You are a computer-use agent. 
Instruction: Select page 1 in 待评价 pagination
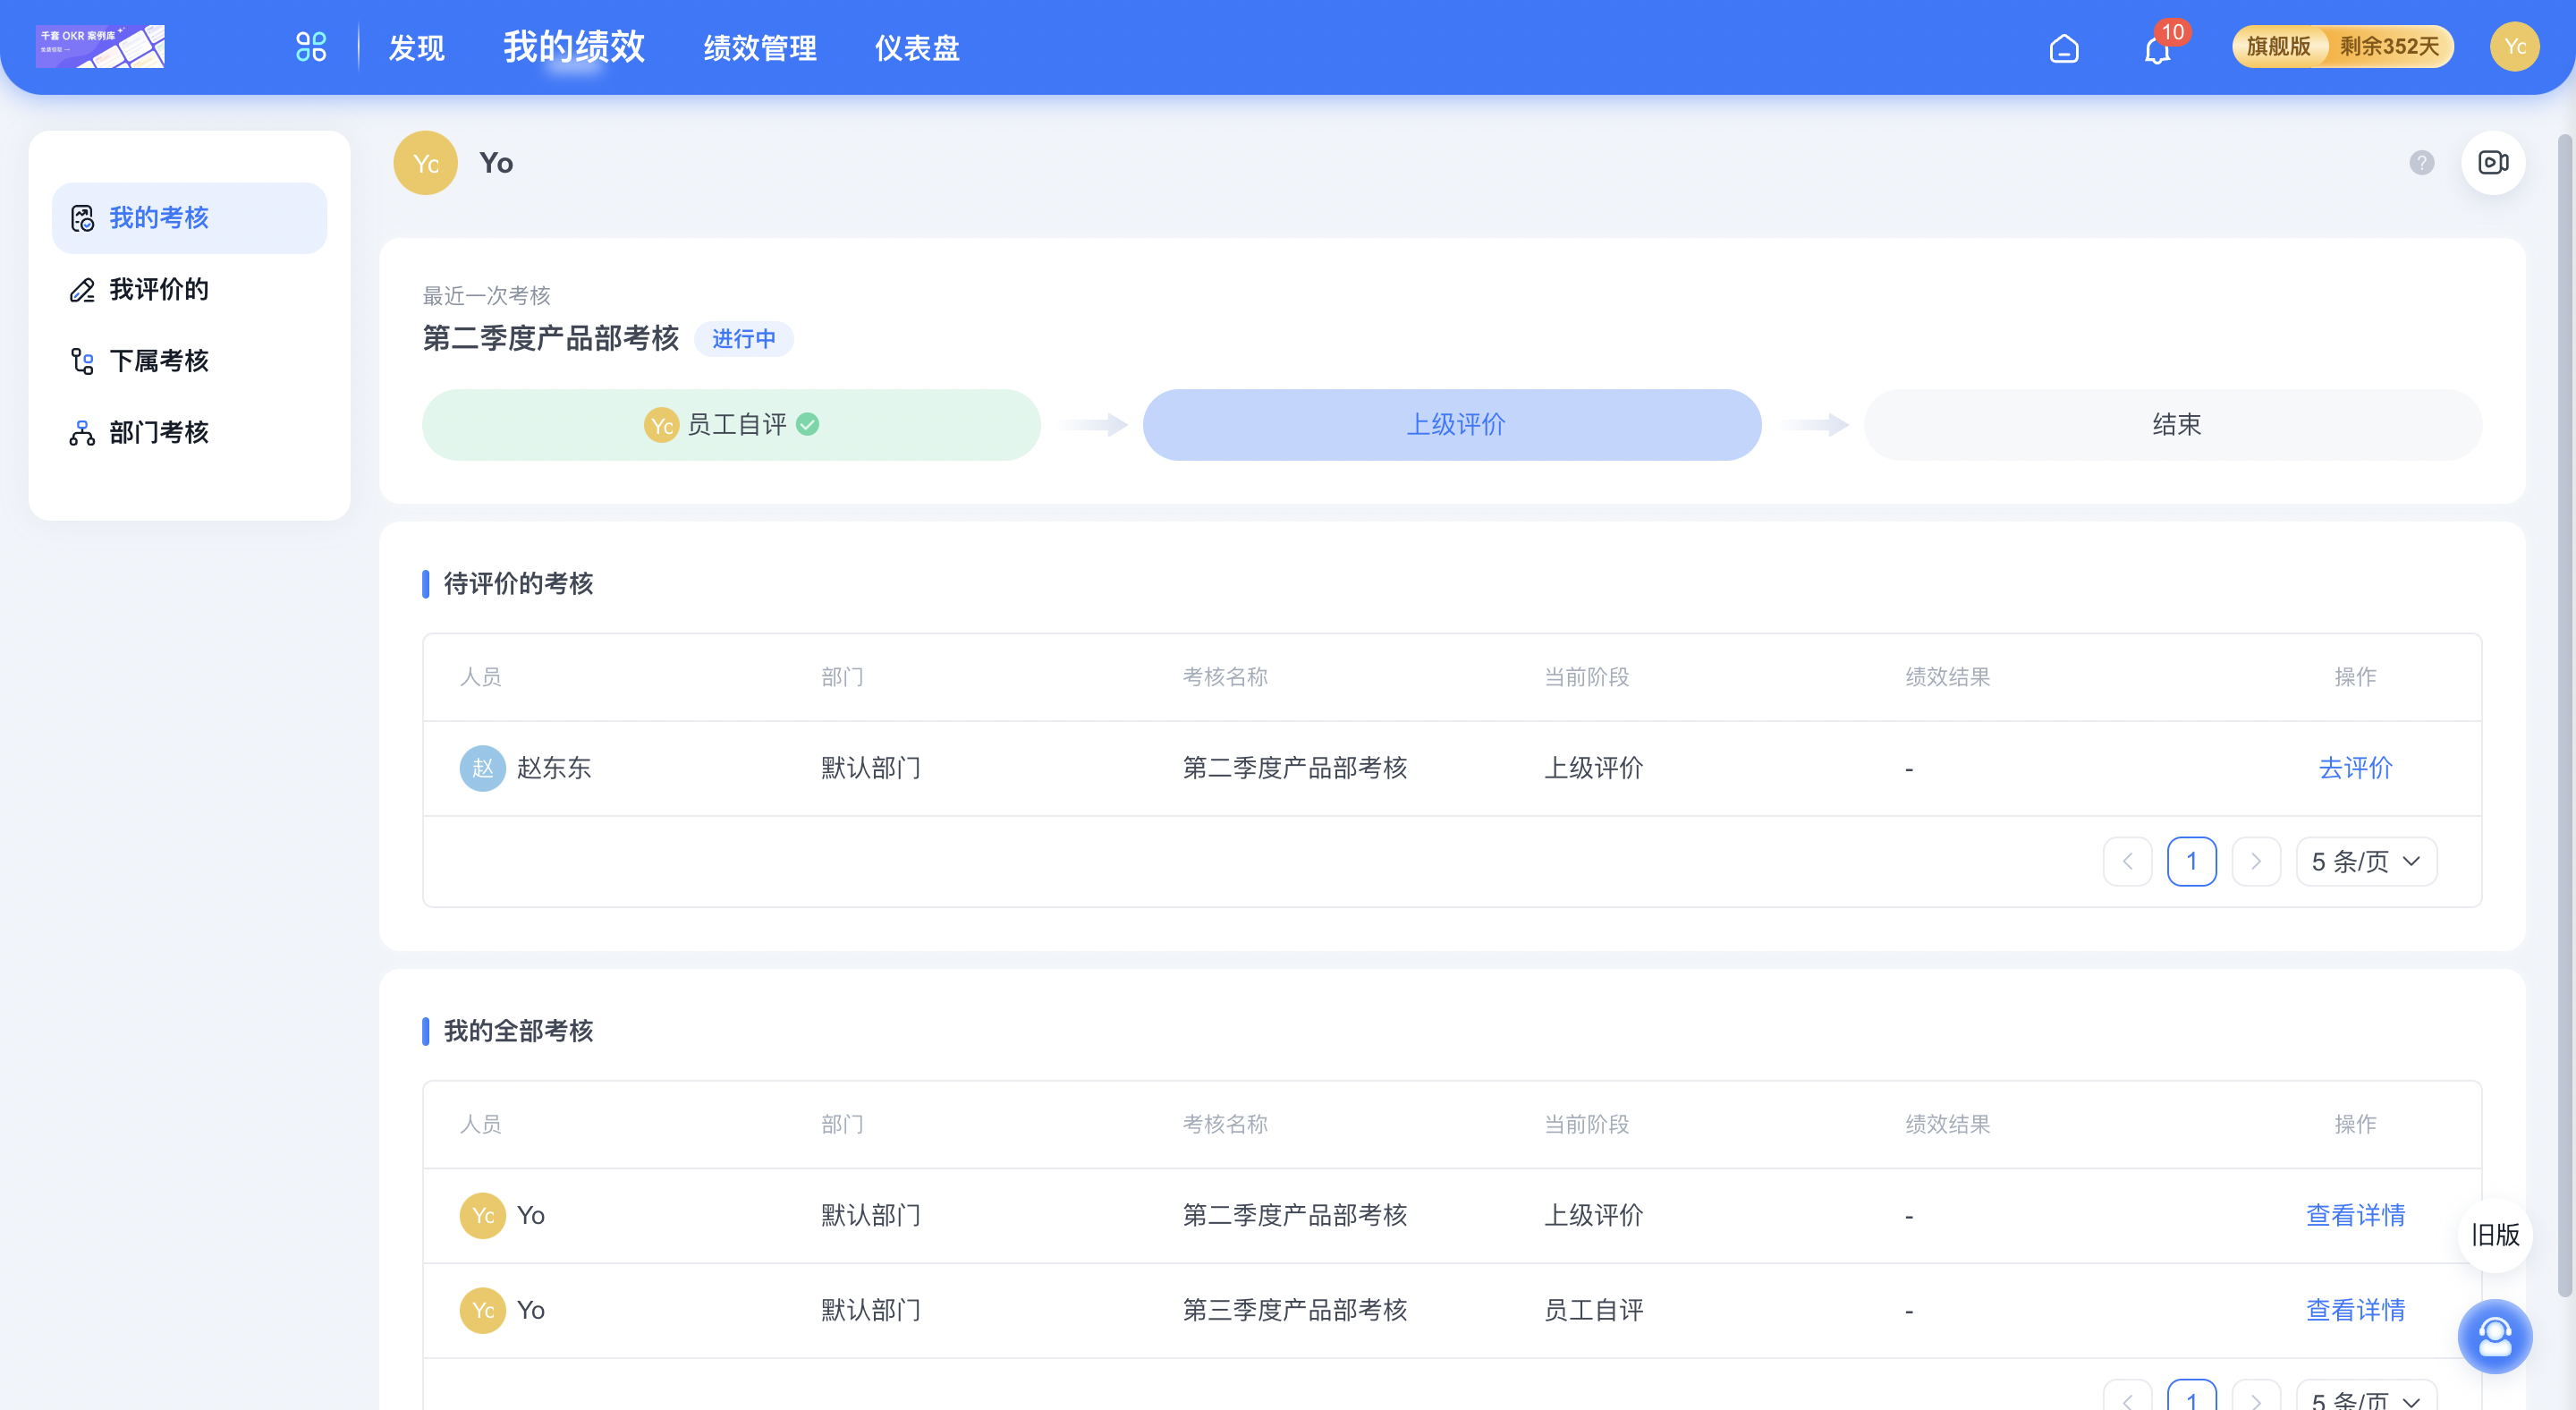tap(2192, 862)
